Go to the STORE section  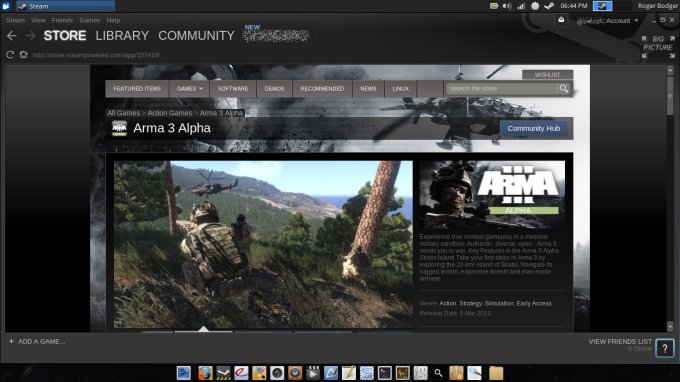65,36
